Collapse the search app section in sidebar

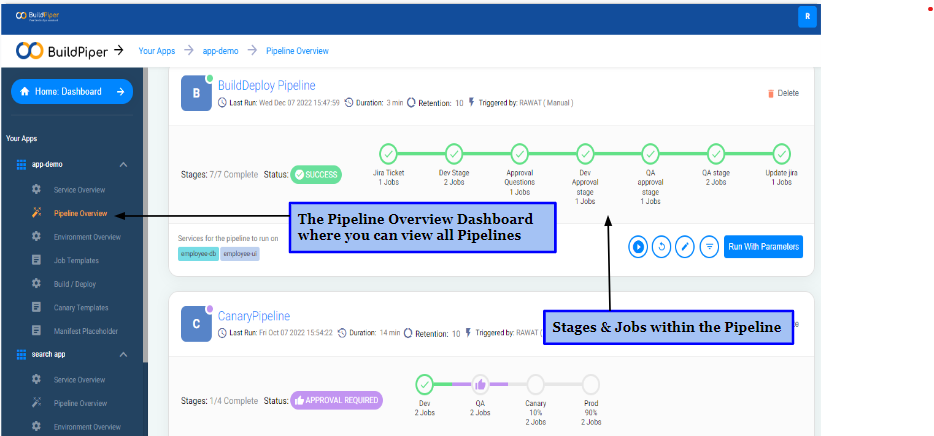(x=123, y=354)
